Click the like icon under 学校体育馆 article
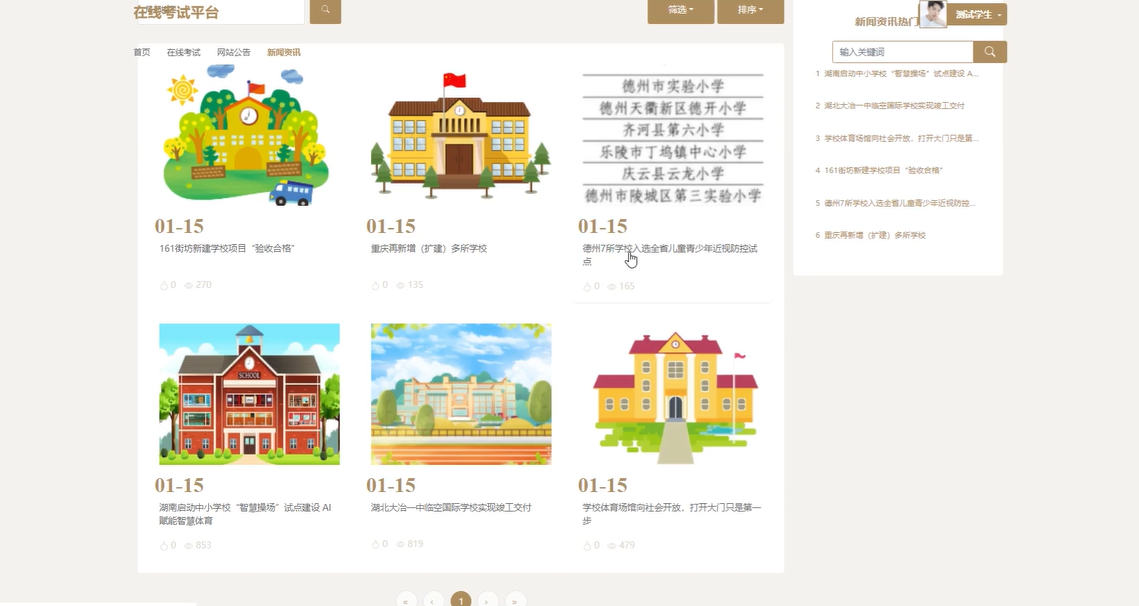This screenshot has width=1139, height=606. [587, 545]
